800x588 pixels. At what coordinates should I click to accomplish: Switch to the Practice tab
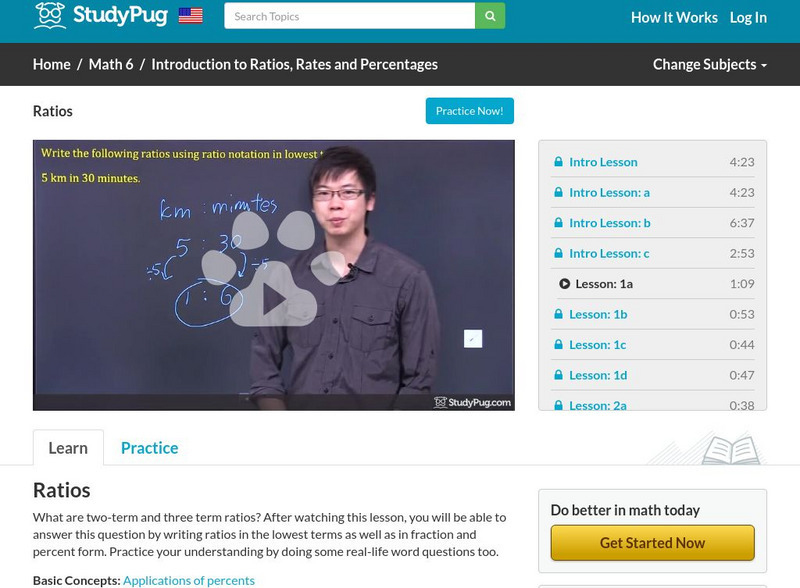(x=149, y=448)
